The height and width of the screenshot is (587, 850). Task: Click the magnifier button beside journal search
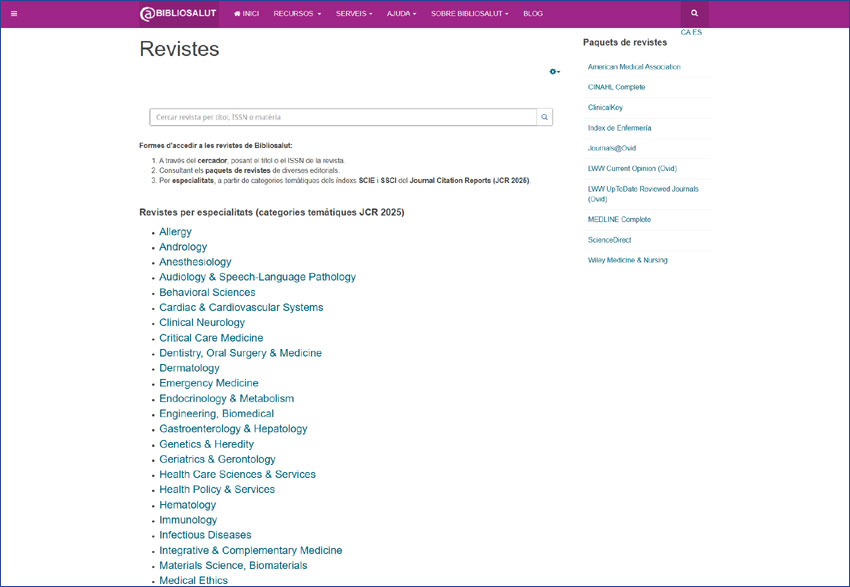point(544,117)
